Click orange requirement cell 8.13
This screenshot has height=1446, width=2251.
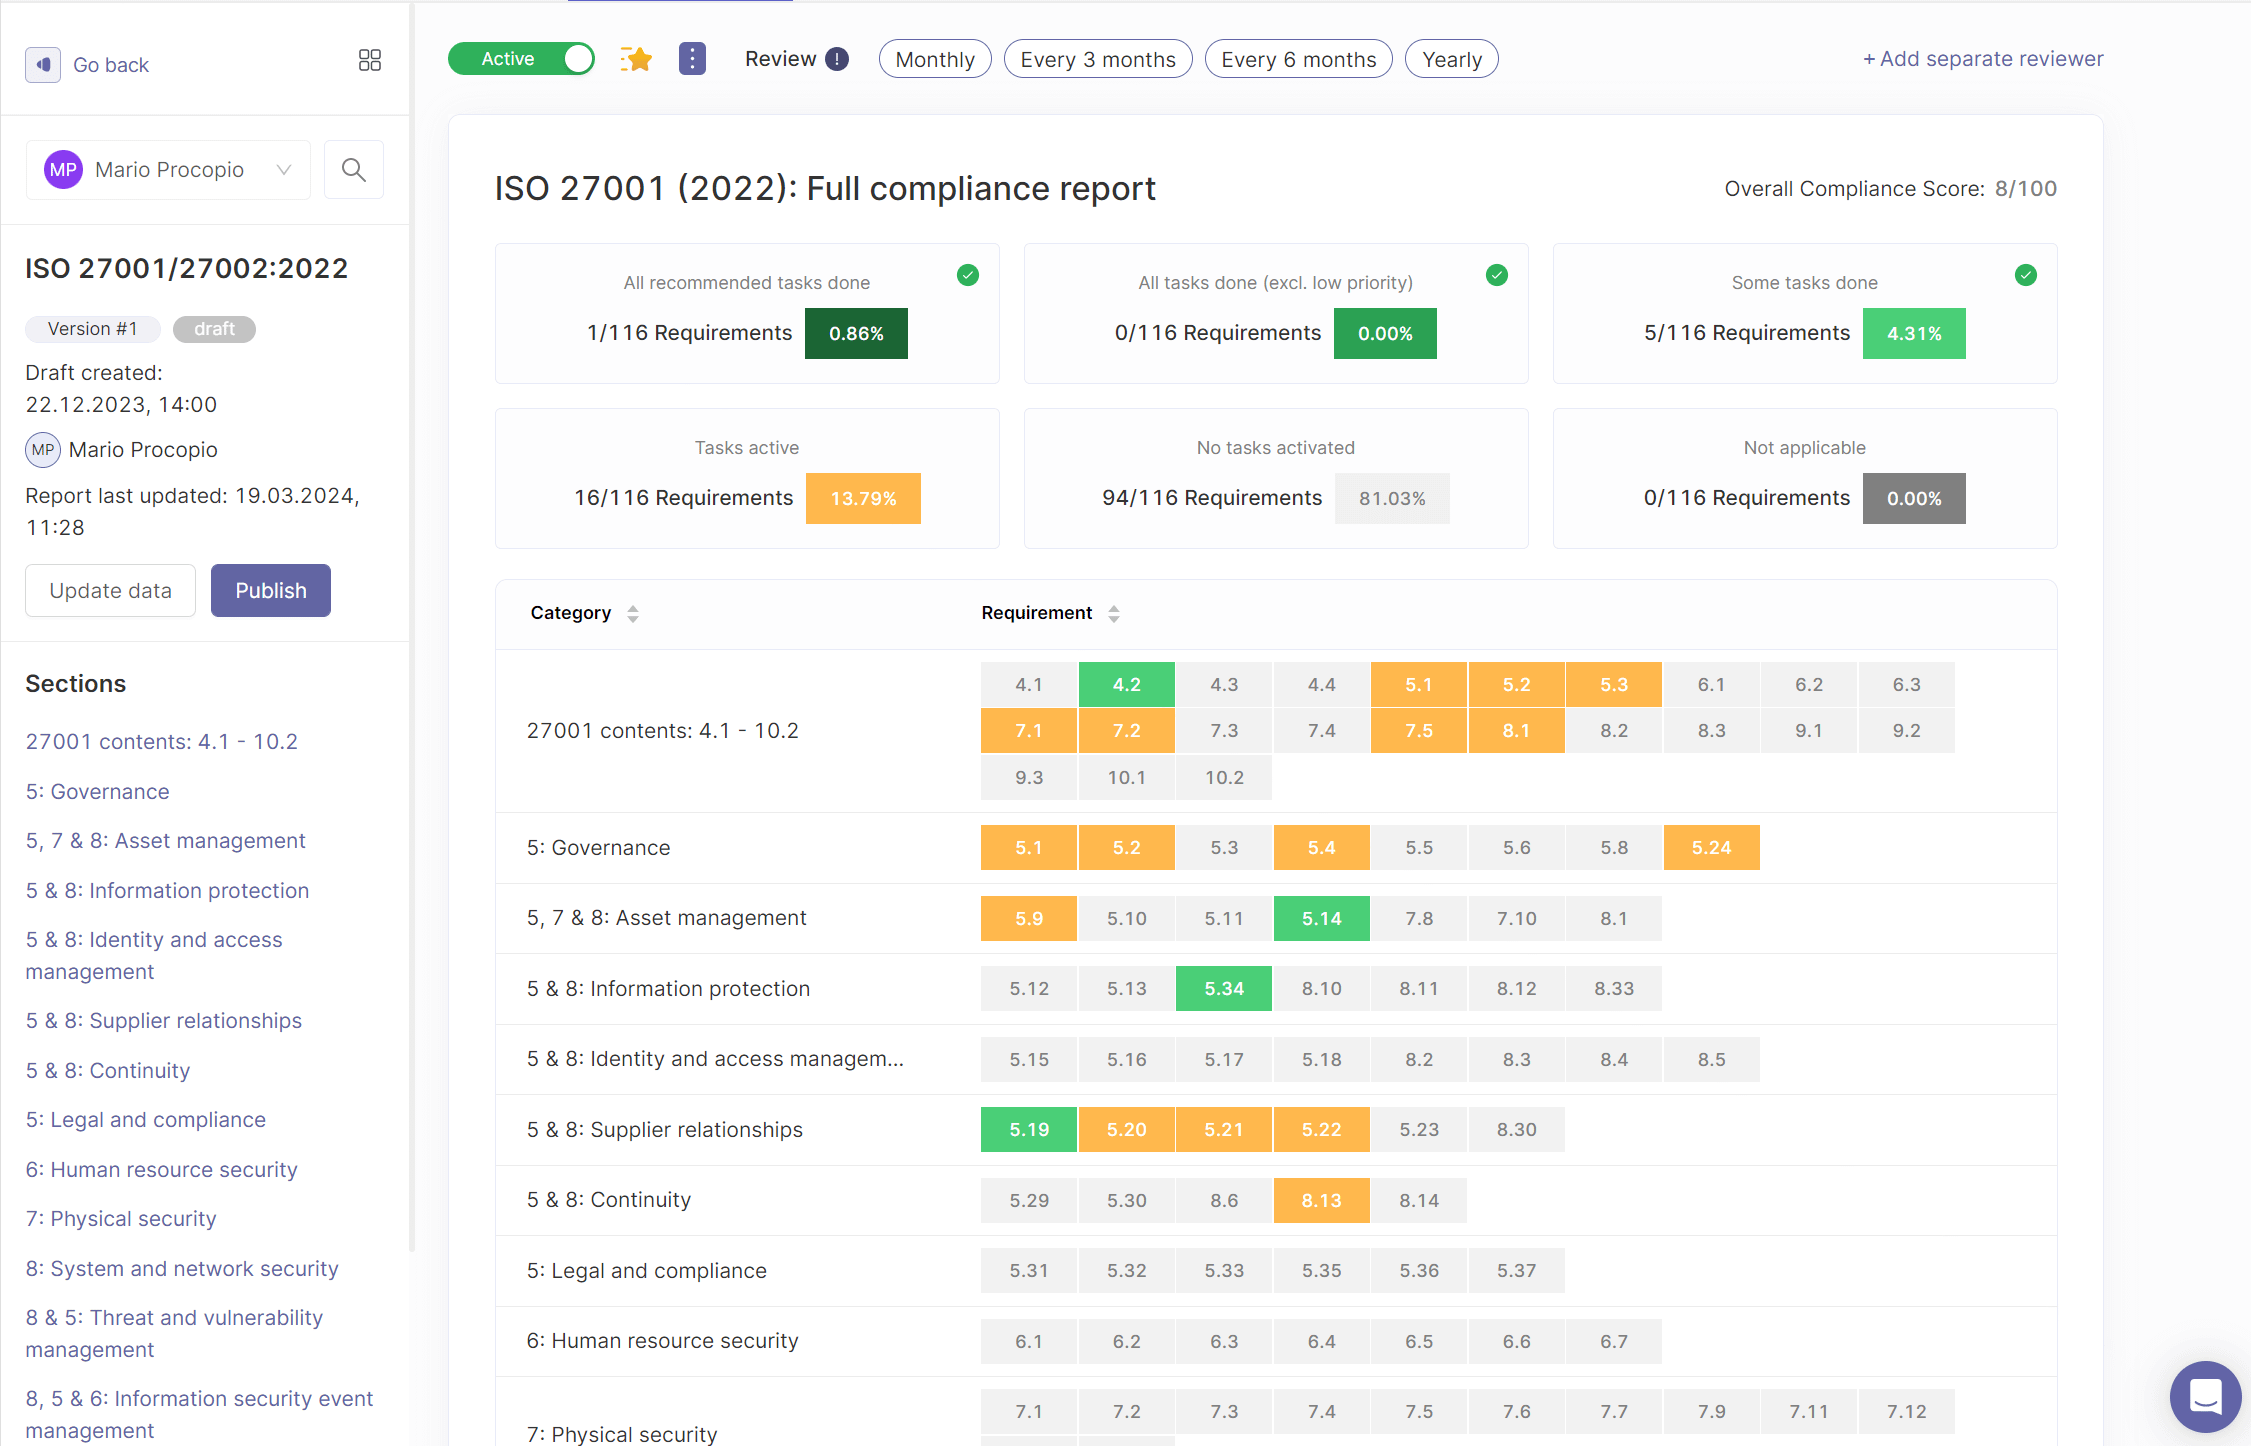1322,1201
